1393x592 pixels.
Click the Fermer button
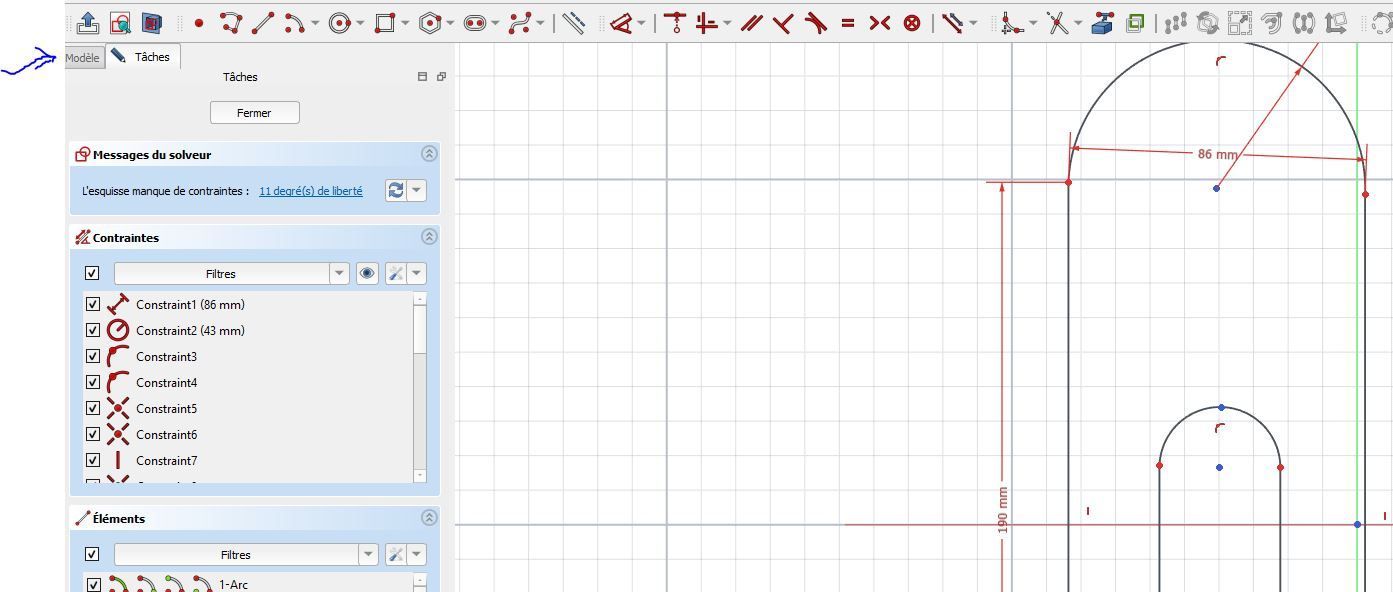tap(254, 112)
